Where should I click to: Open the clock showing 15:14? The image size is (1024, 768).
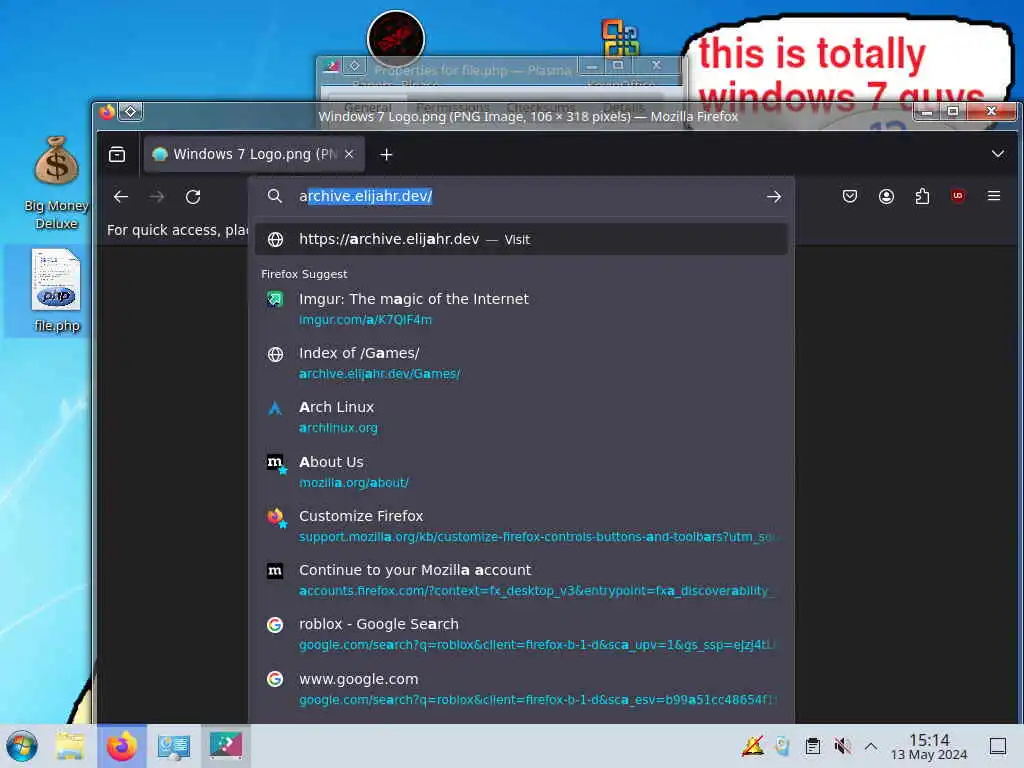click(x=929, y=746)
